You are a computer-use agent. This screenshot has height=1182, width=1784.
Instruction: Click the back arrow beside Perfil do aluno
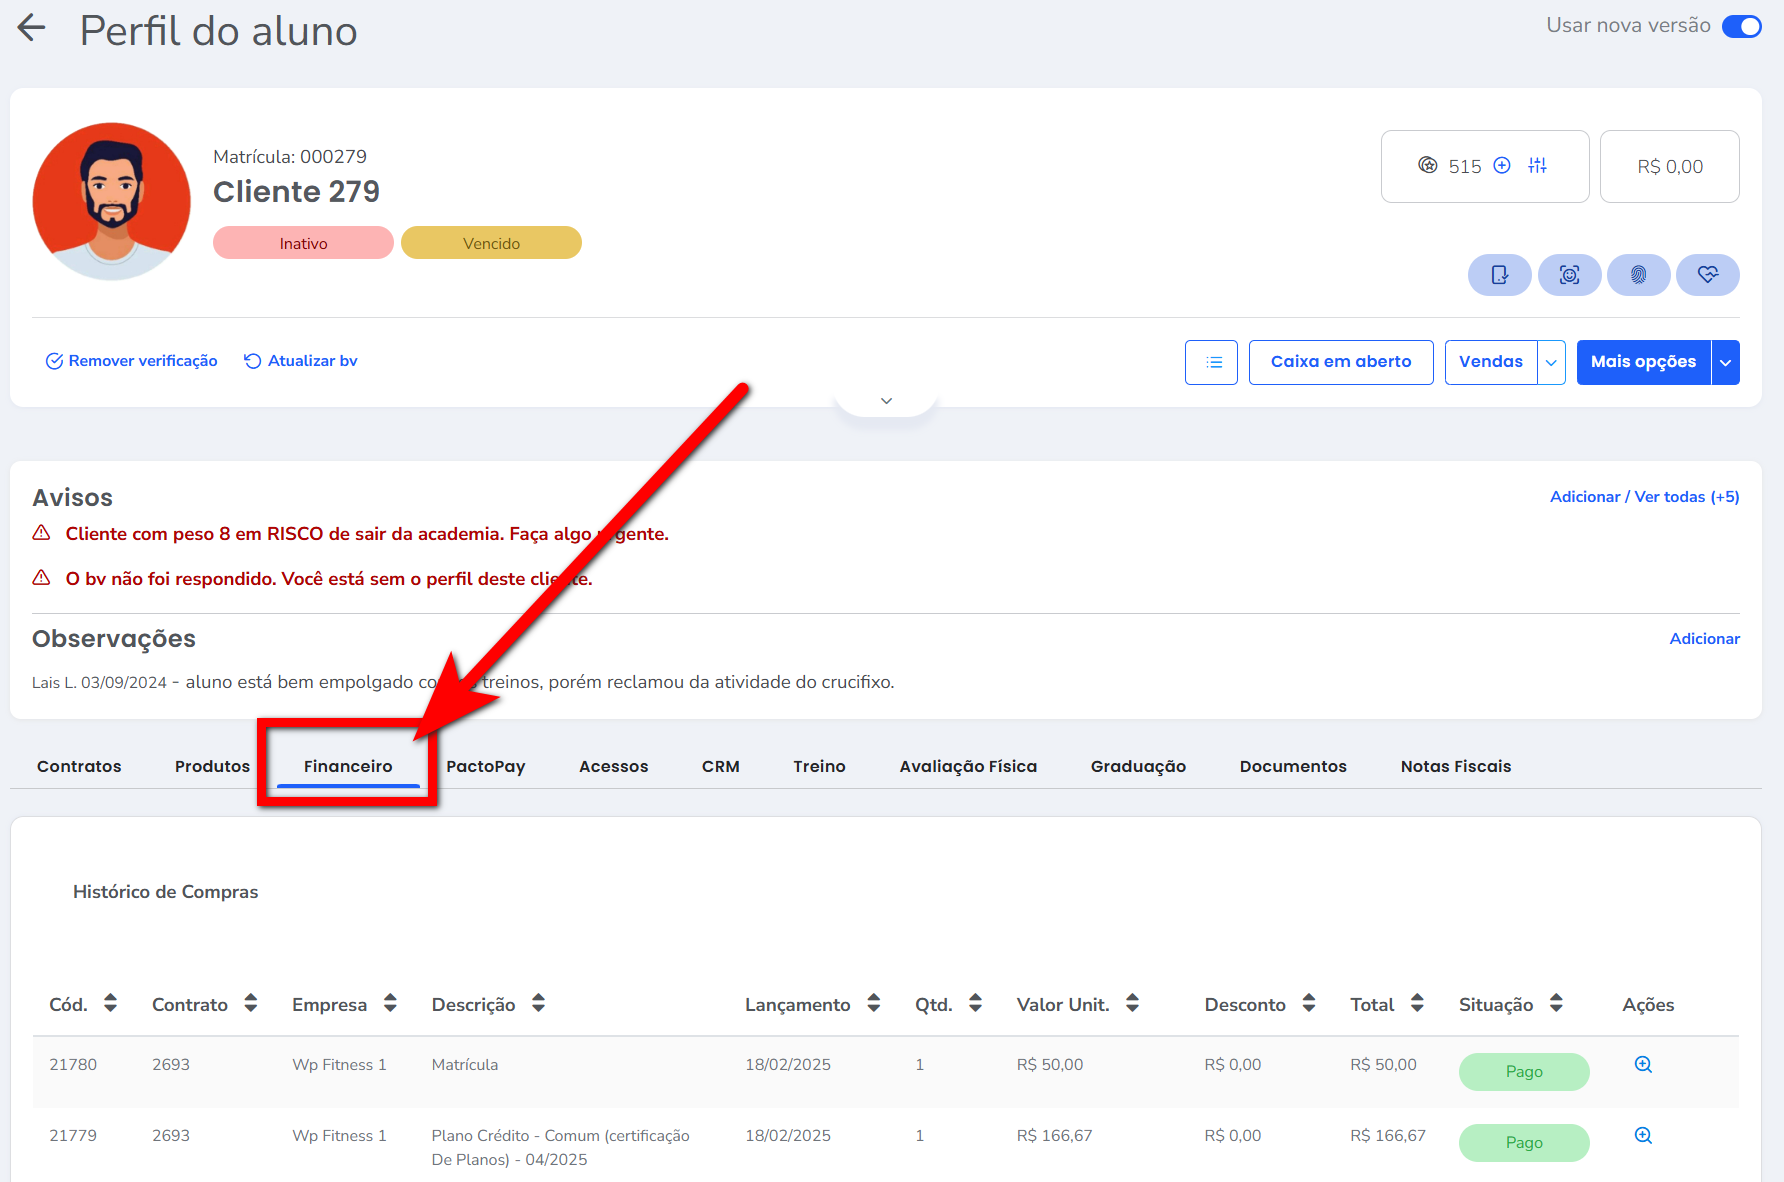pyautogui.click(x=32, y=28)
